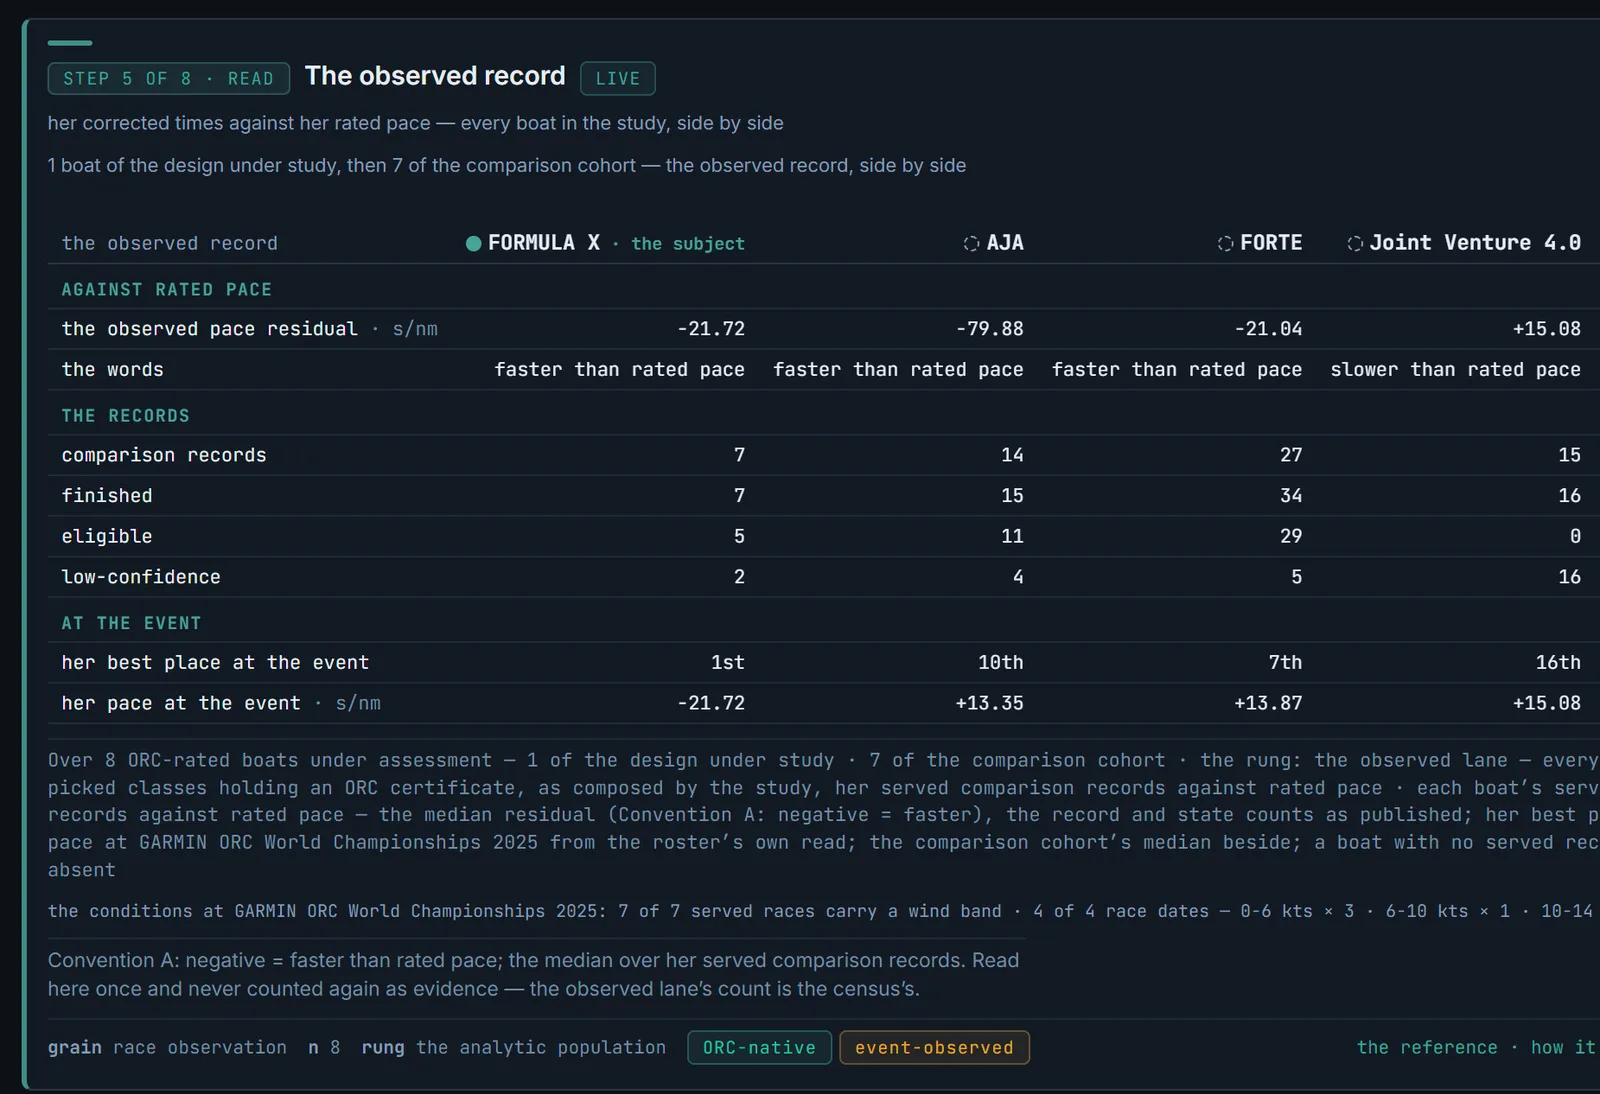Click 'The observed record' heading
This screenshot has height=1094, width=1600.
click(x=435, y=76)
